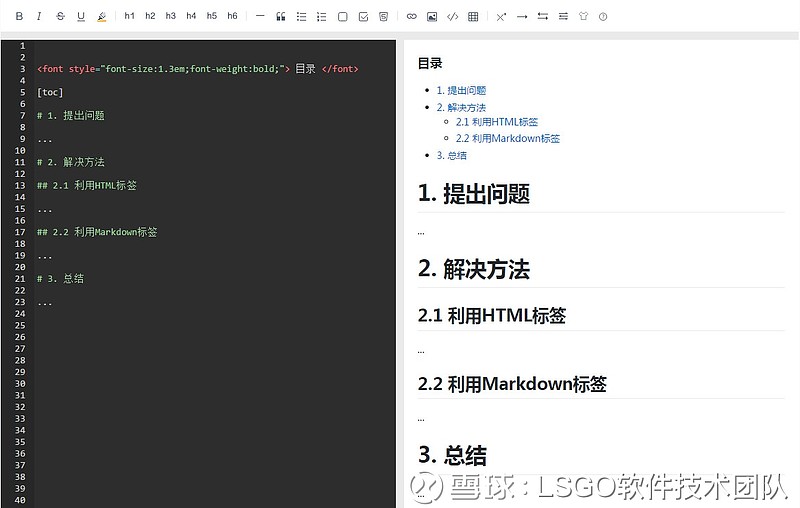Insert a blockquote

coord(281,16)
